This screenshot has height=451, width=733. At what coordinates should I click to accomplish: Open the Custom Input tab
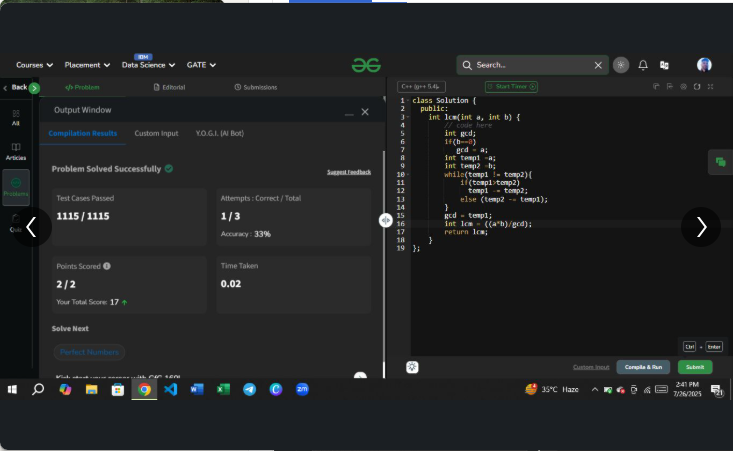point(156,133)
